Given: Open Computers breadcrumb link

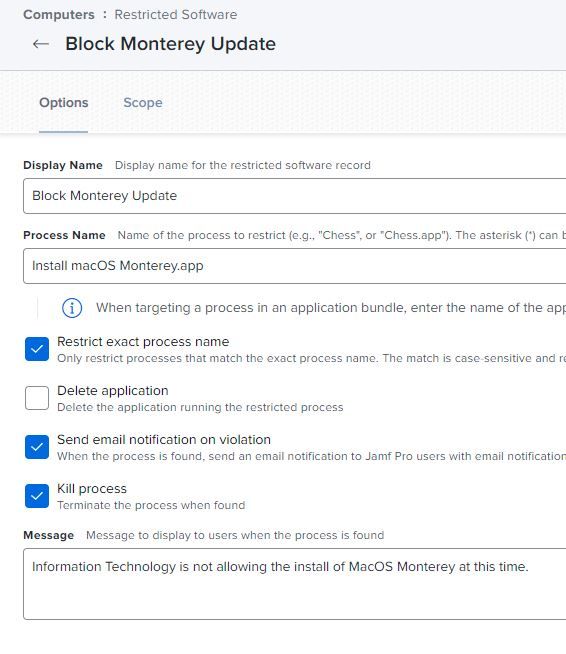Looking at the screenshot, I should [59, 15].
